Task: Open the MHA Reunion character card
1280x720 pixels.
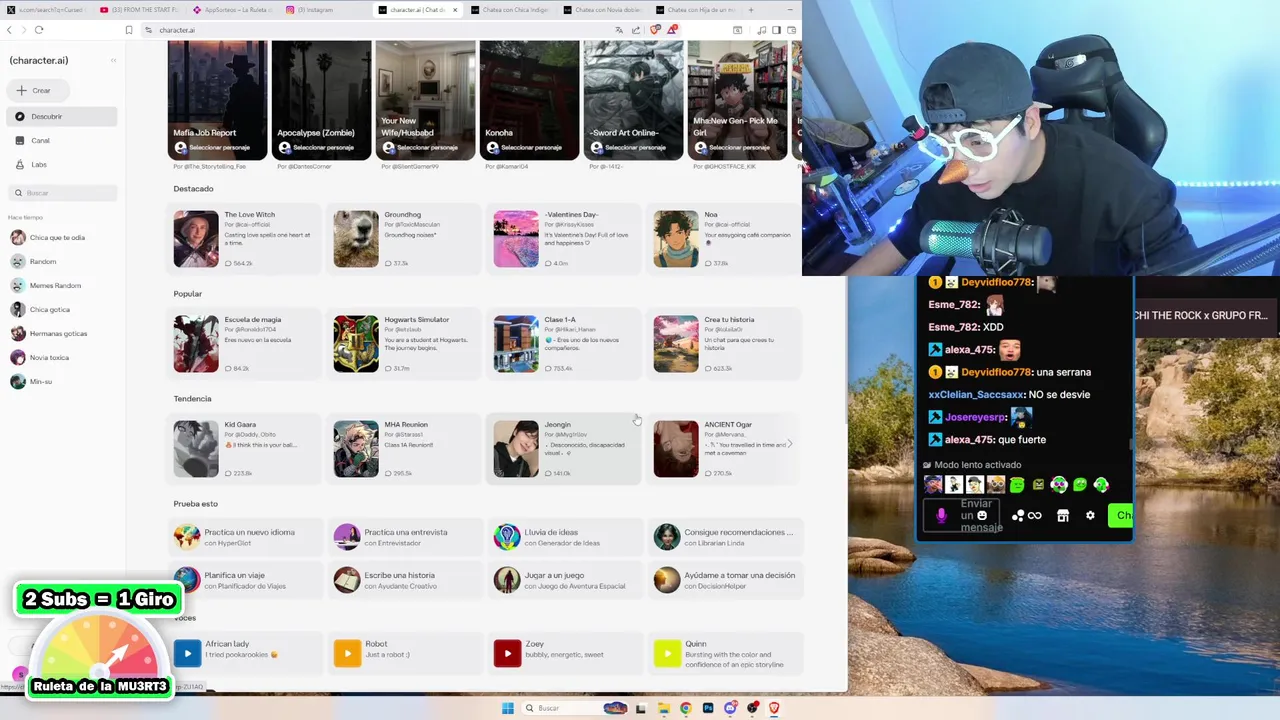Action: click(405, 448)
